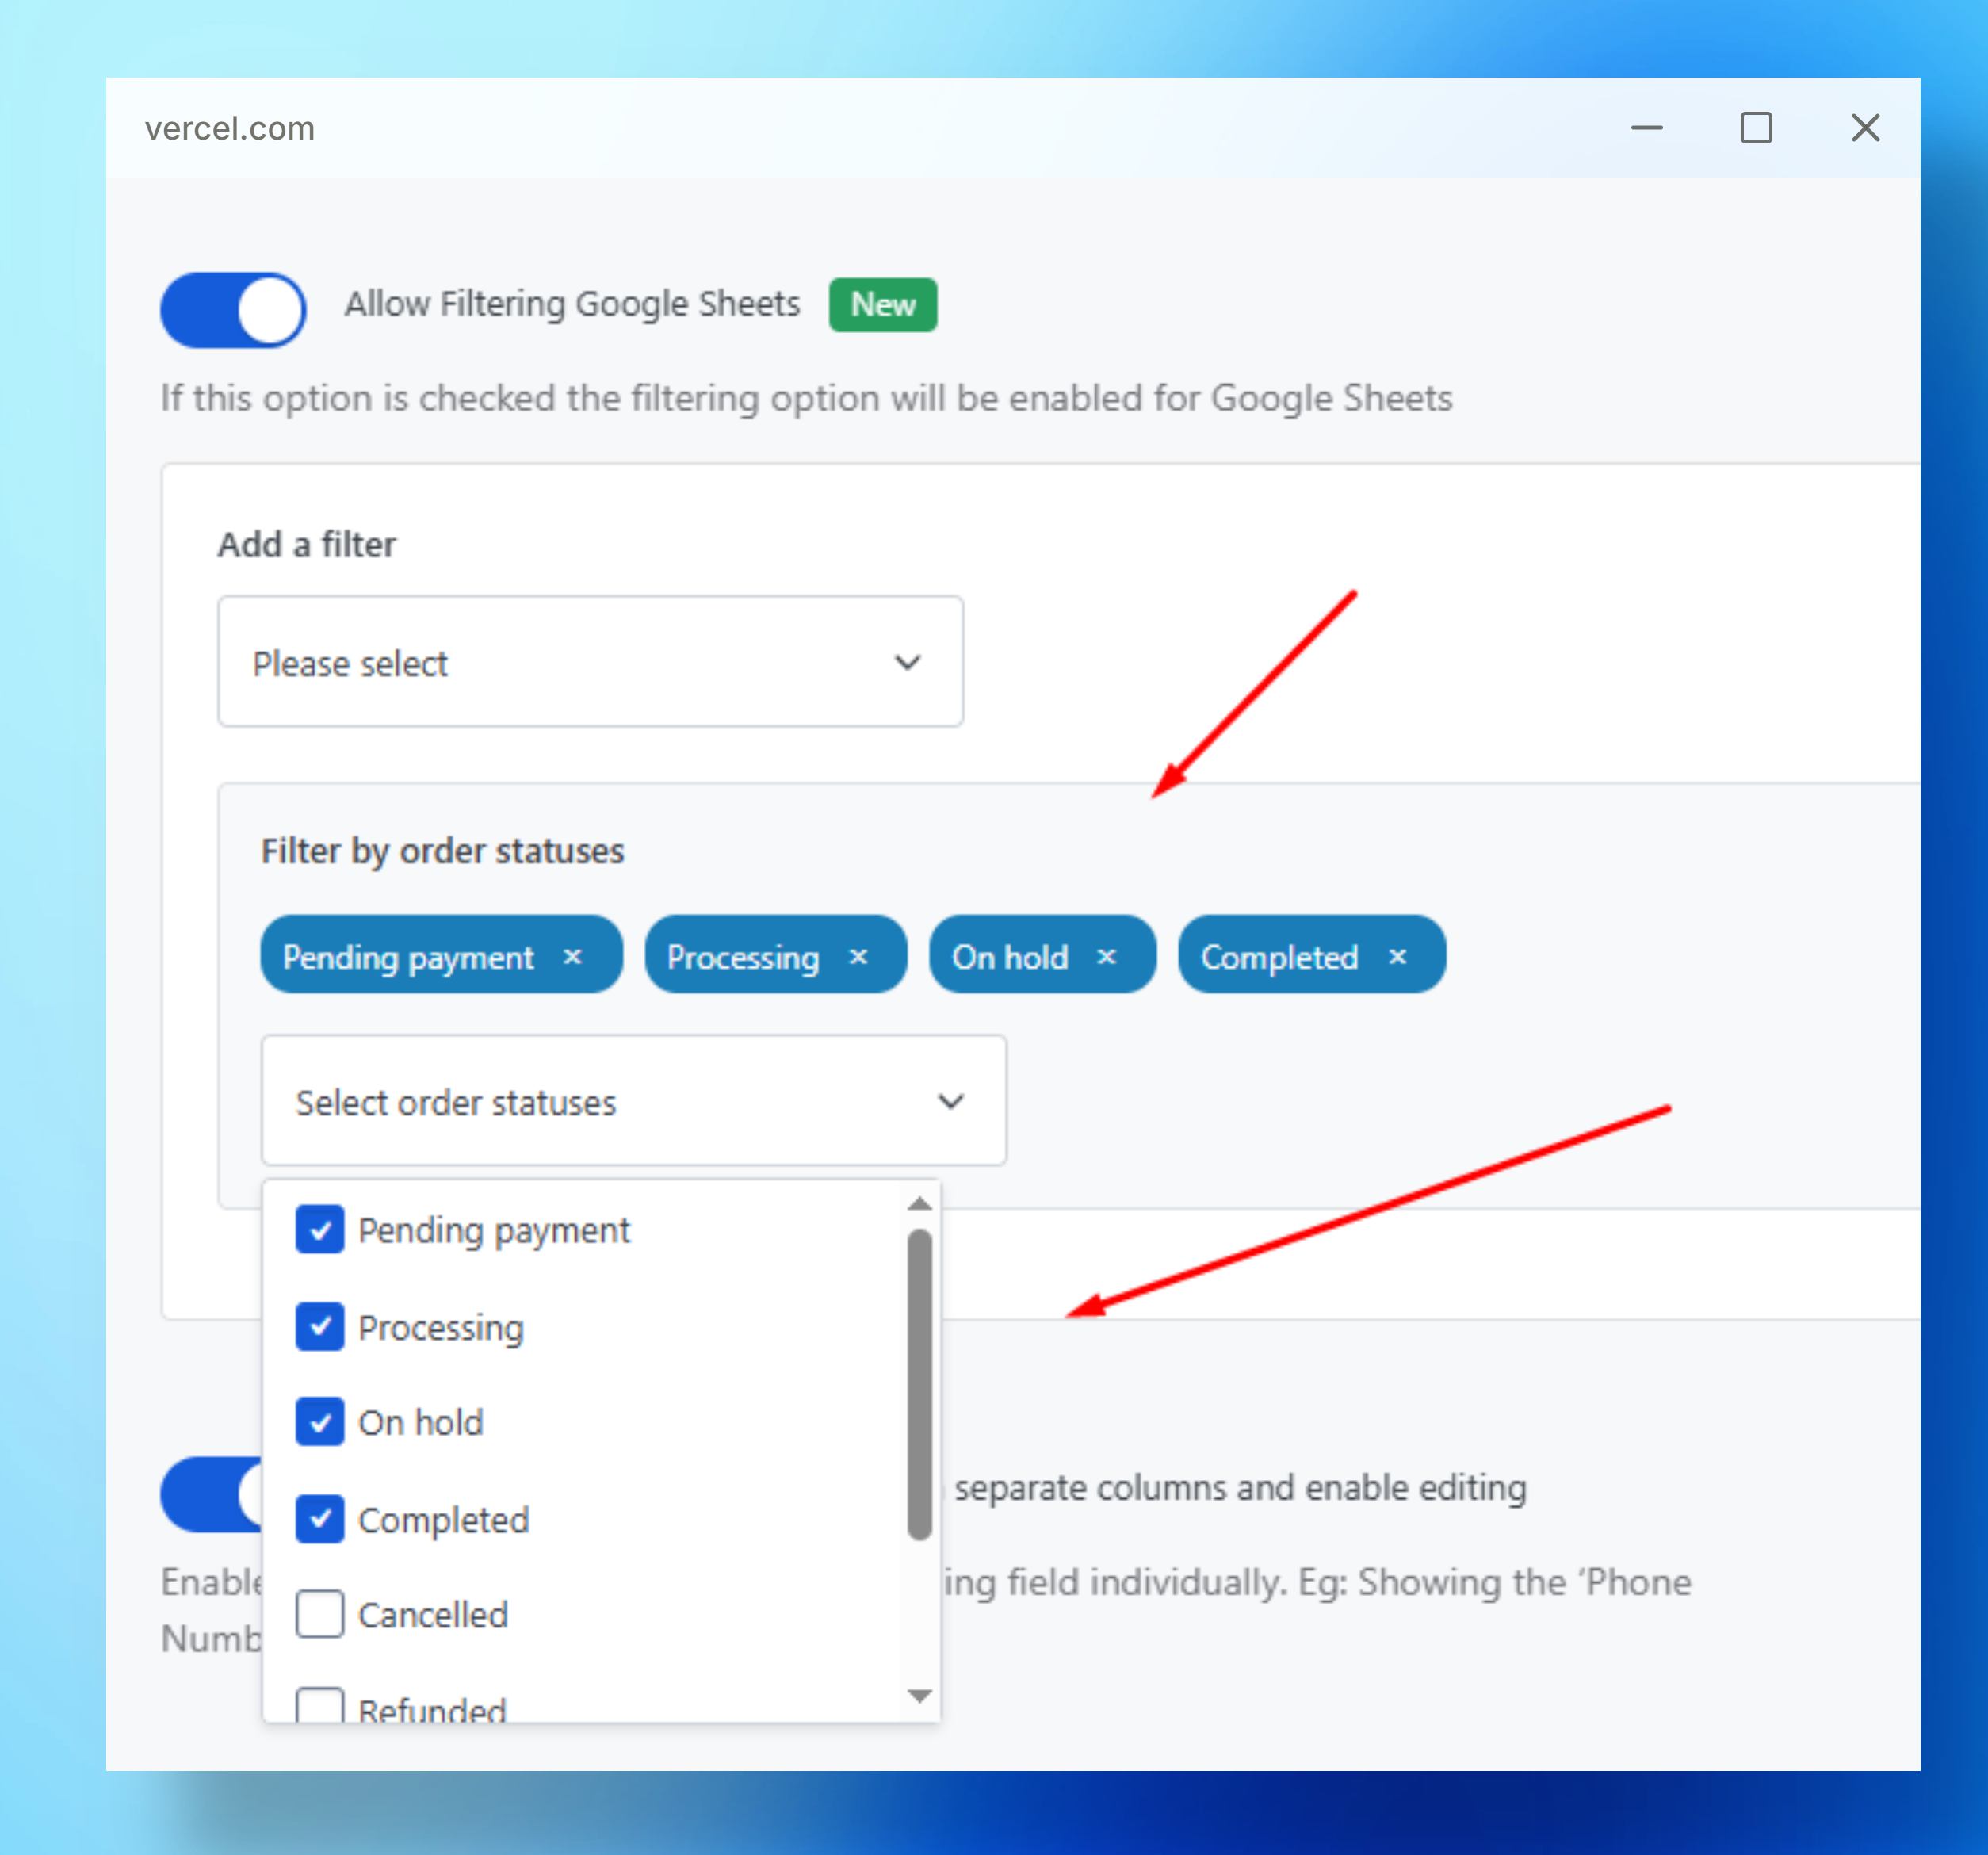Viewport: 1988px width, 1855px height.
Task: Click the 'Filter by order statuses' heading
Action: [x=443, y=851]
